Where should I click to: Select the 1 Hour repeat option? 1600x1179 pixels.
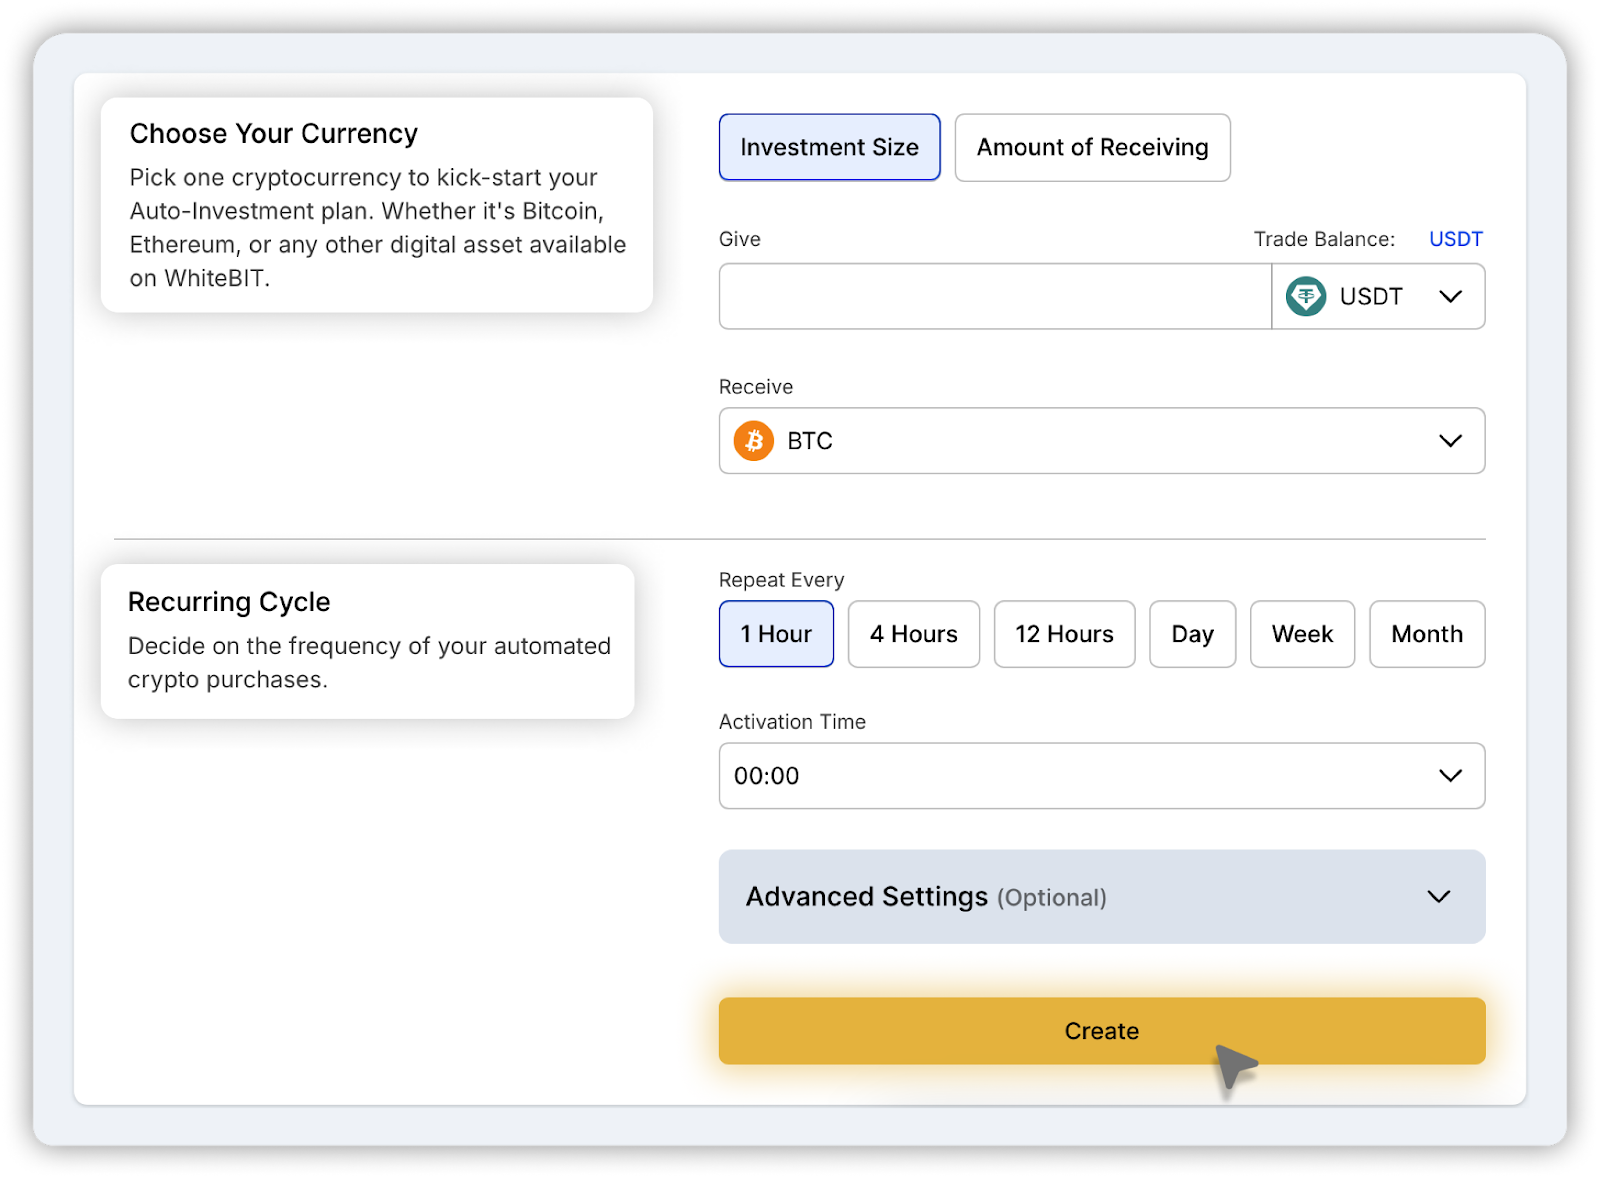tap(776, 634)
